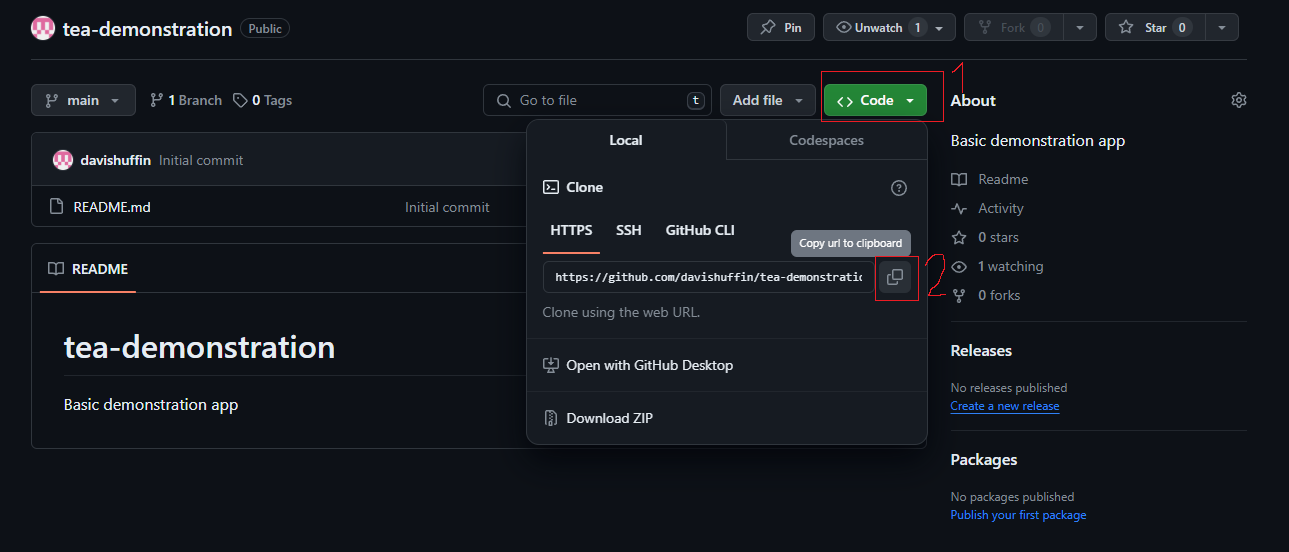1289x552 pixels.
Task: Click the Releases heading
Action: coord(981,350)
